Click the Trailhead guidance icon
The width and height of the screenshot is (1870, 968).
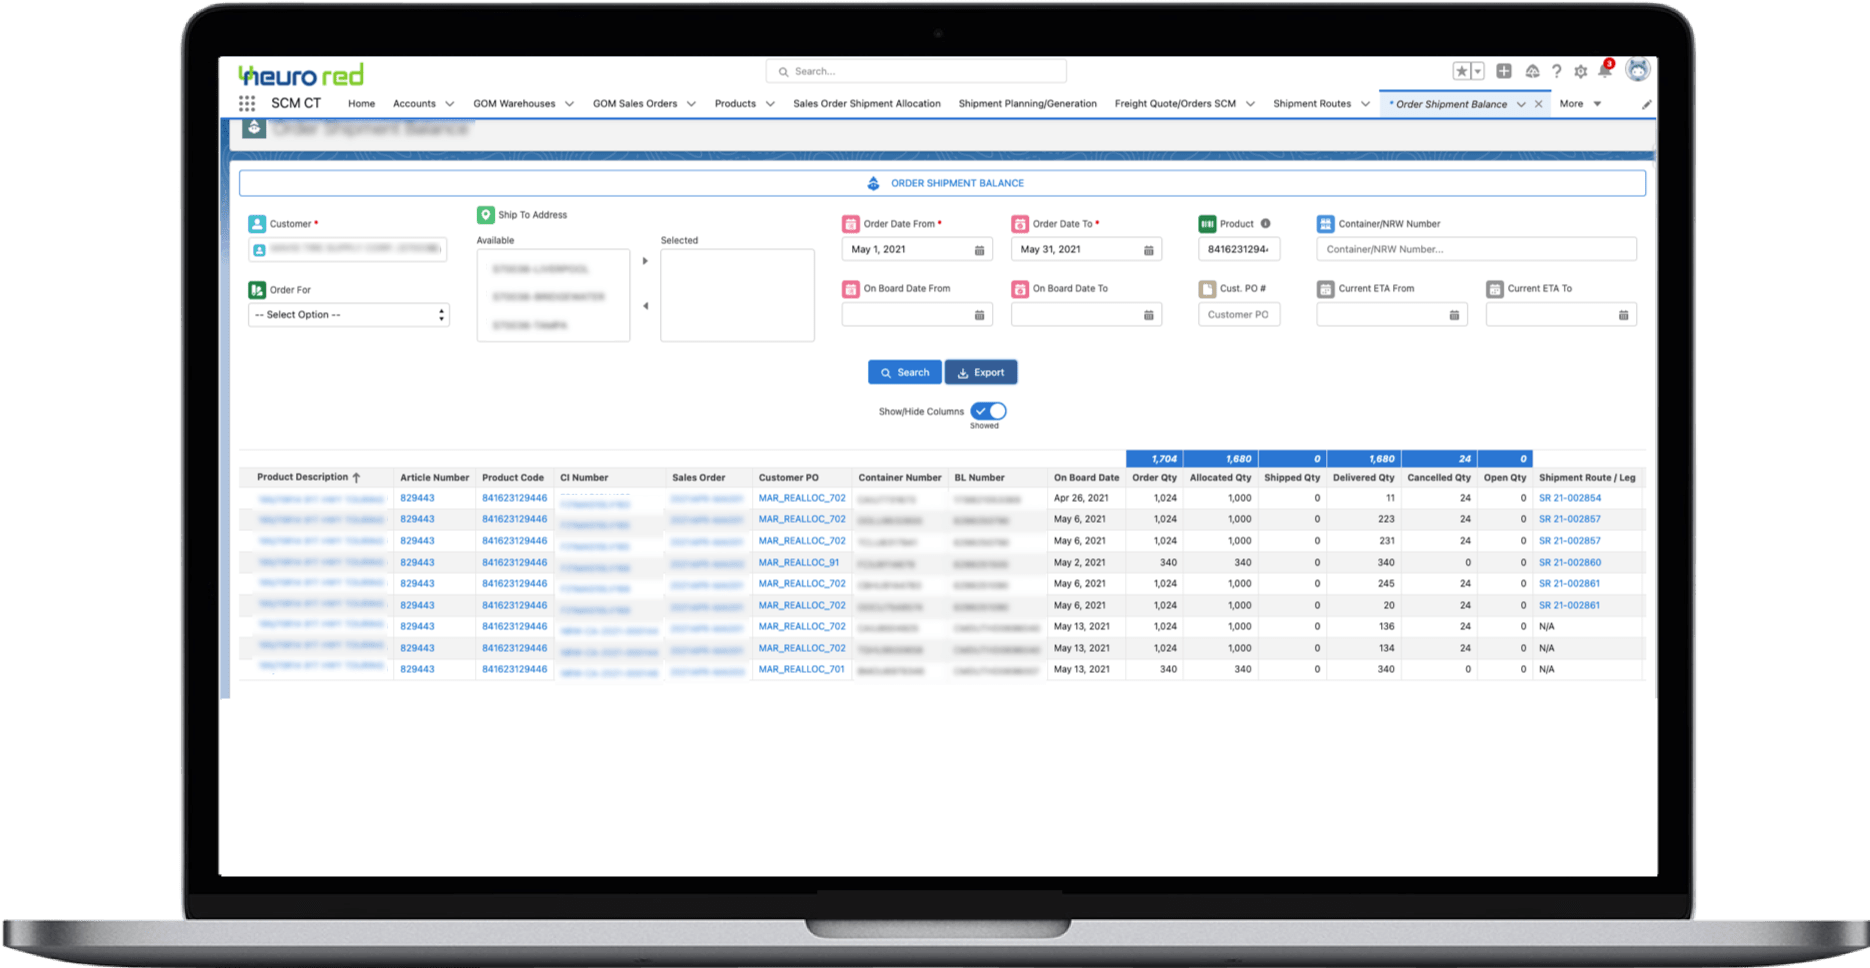point(1532,71)
